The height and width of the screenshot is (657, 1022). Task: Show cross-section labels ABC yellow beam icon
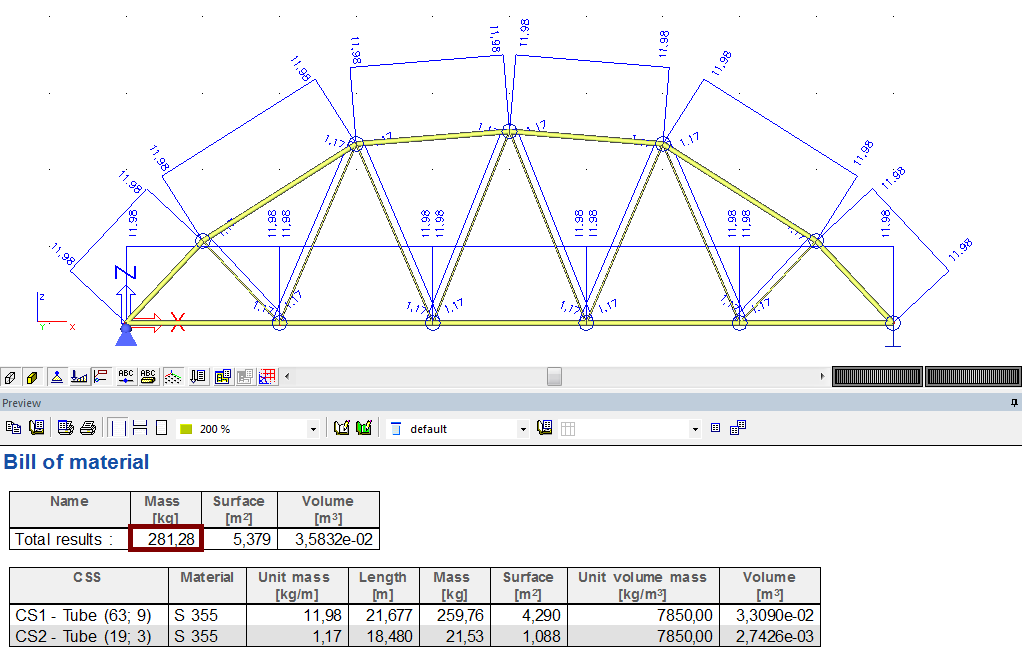tap(149, 377)
